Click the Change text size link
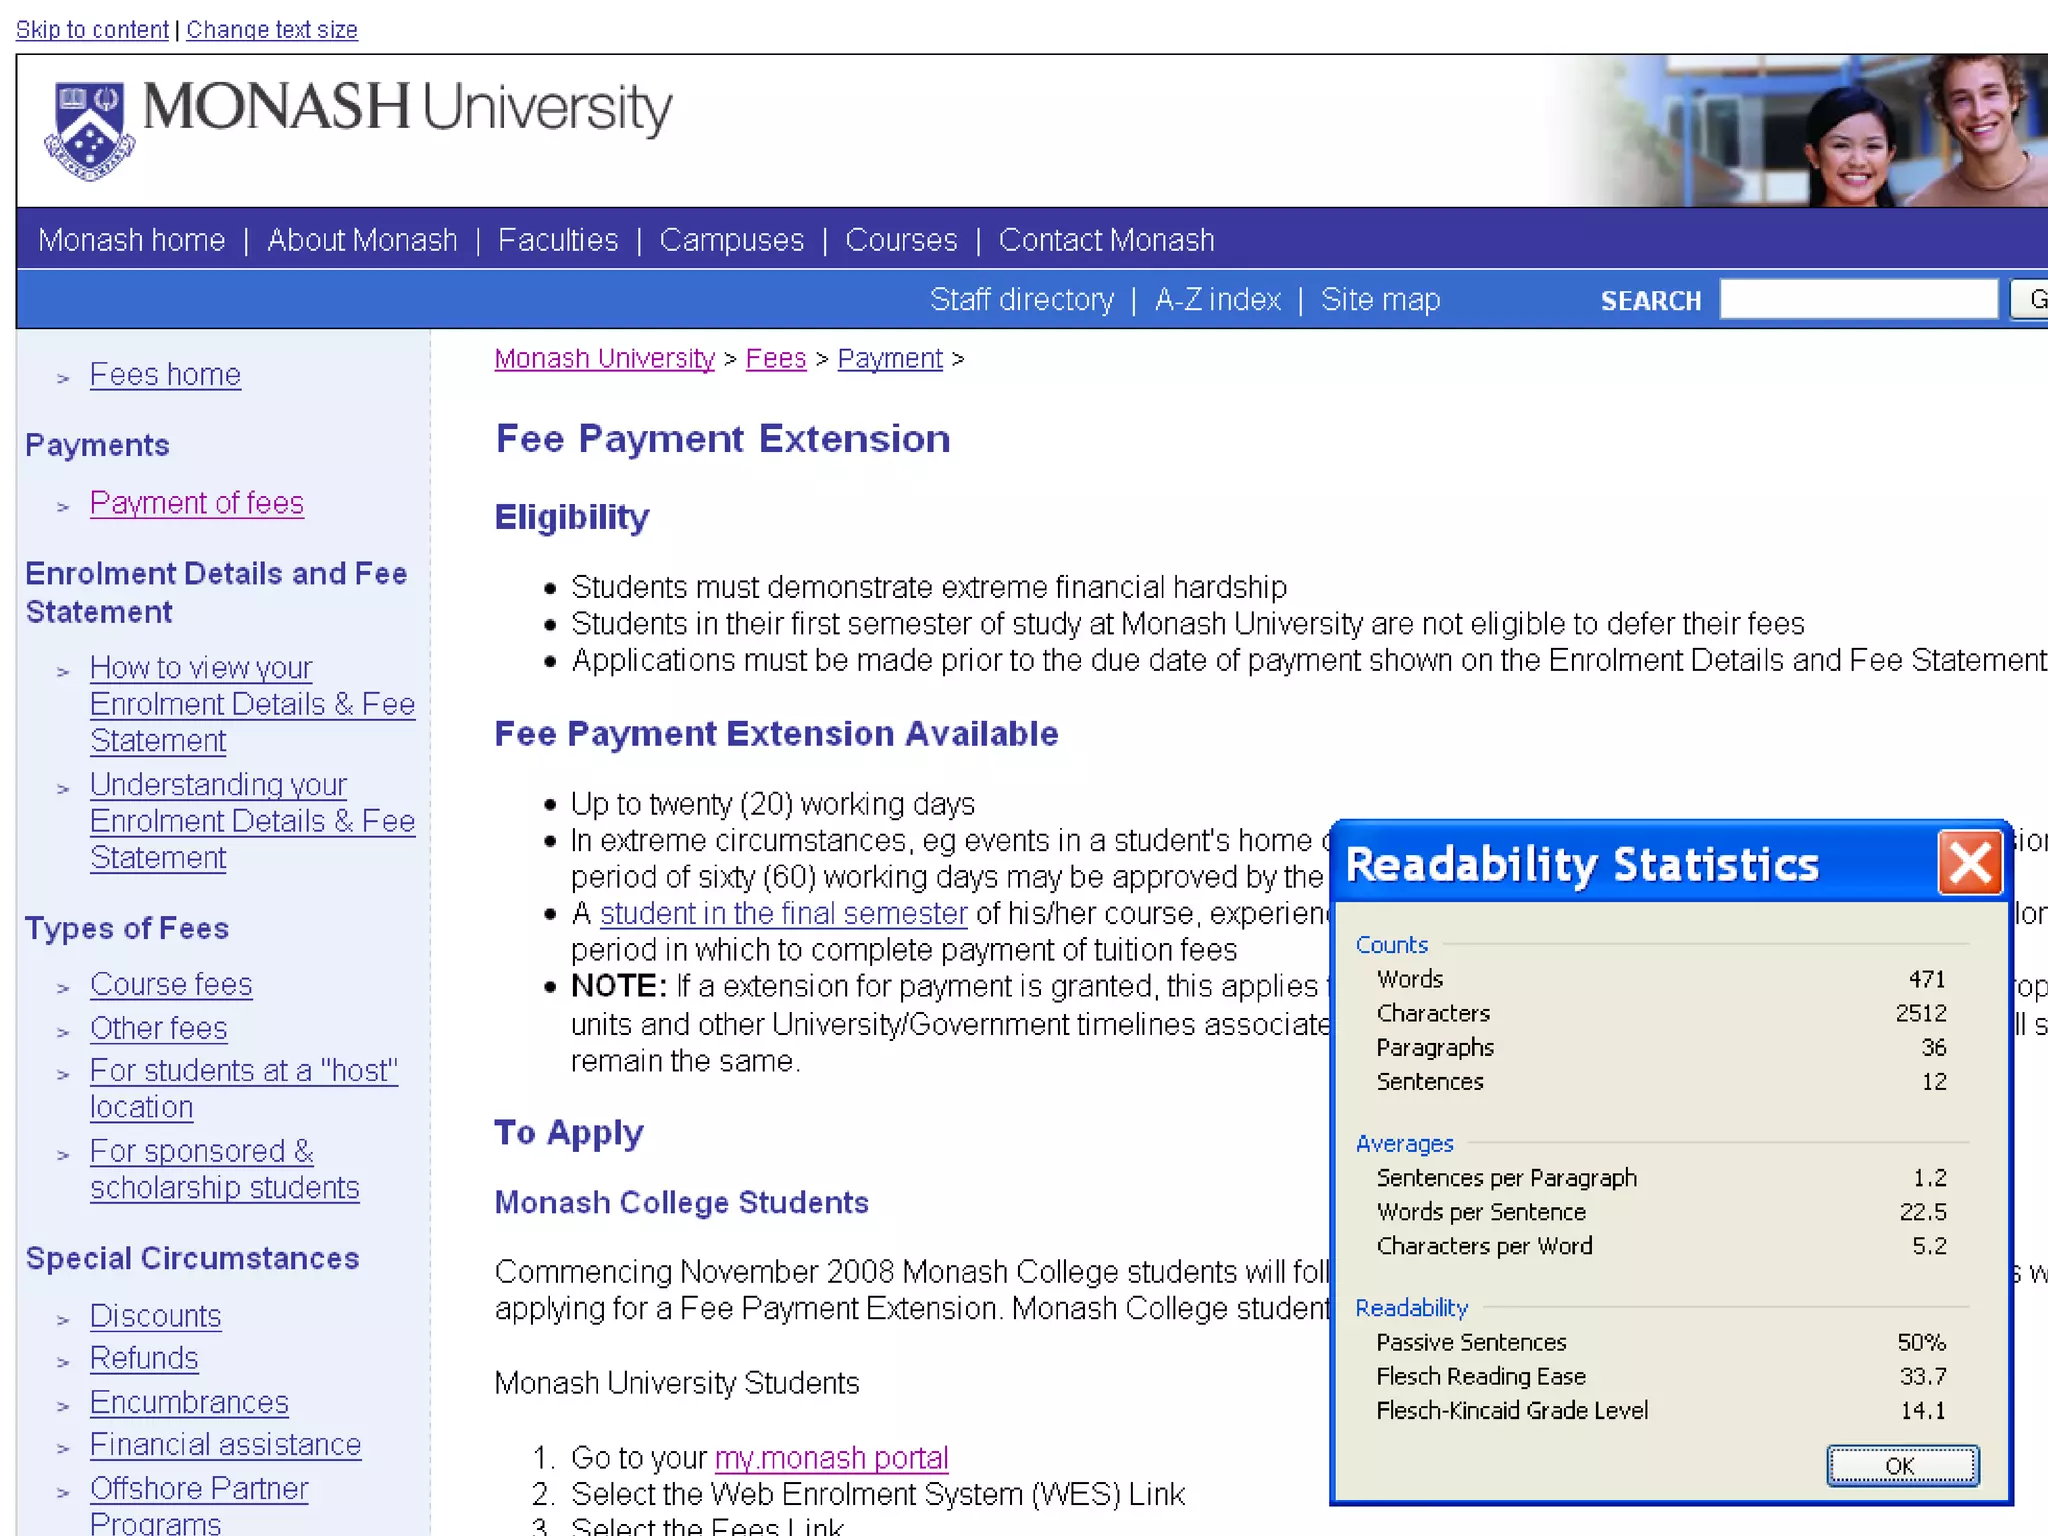The width and height of the screenshot is (2048, 1536). click(x=271, y=29)
